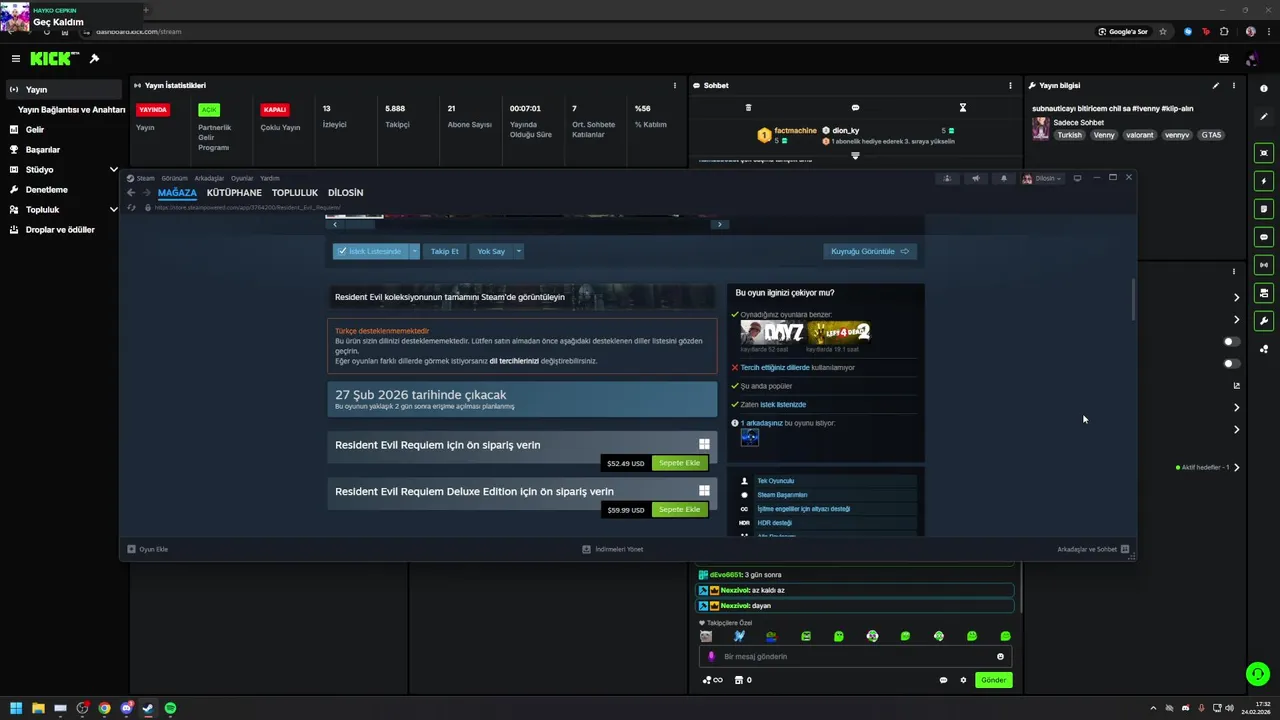Open chat settings gear icon
Screen dimensions: 1280x720
[964, 680]
